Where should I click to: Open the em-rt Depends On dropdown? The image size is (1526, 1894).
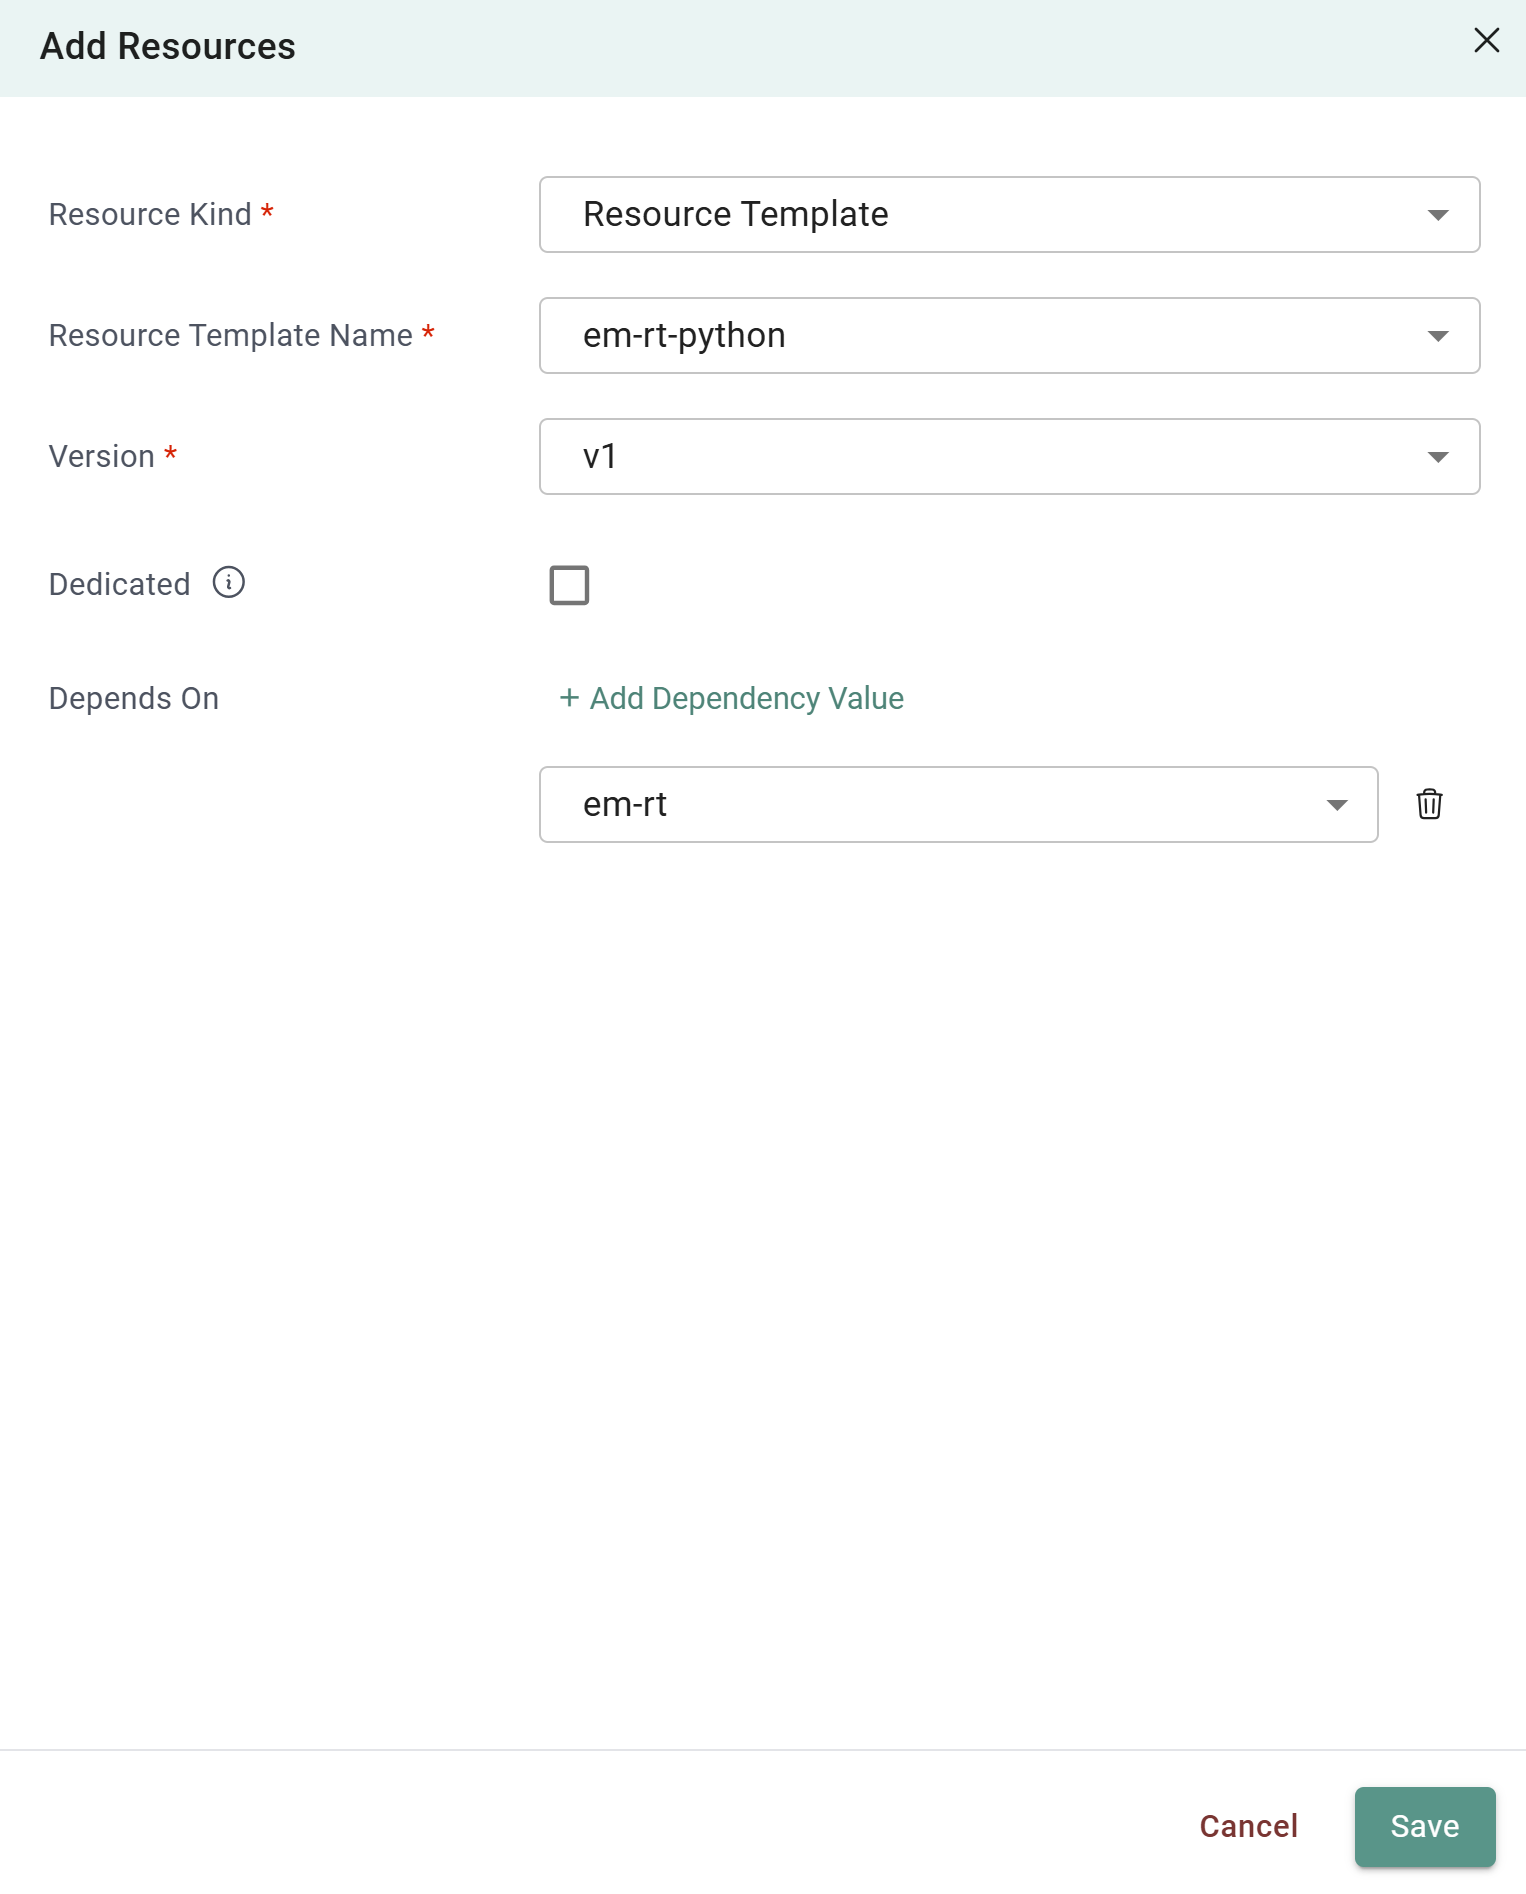957,805
